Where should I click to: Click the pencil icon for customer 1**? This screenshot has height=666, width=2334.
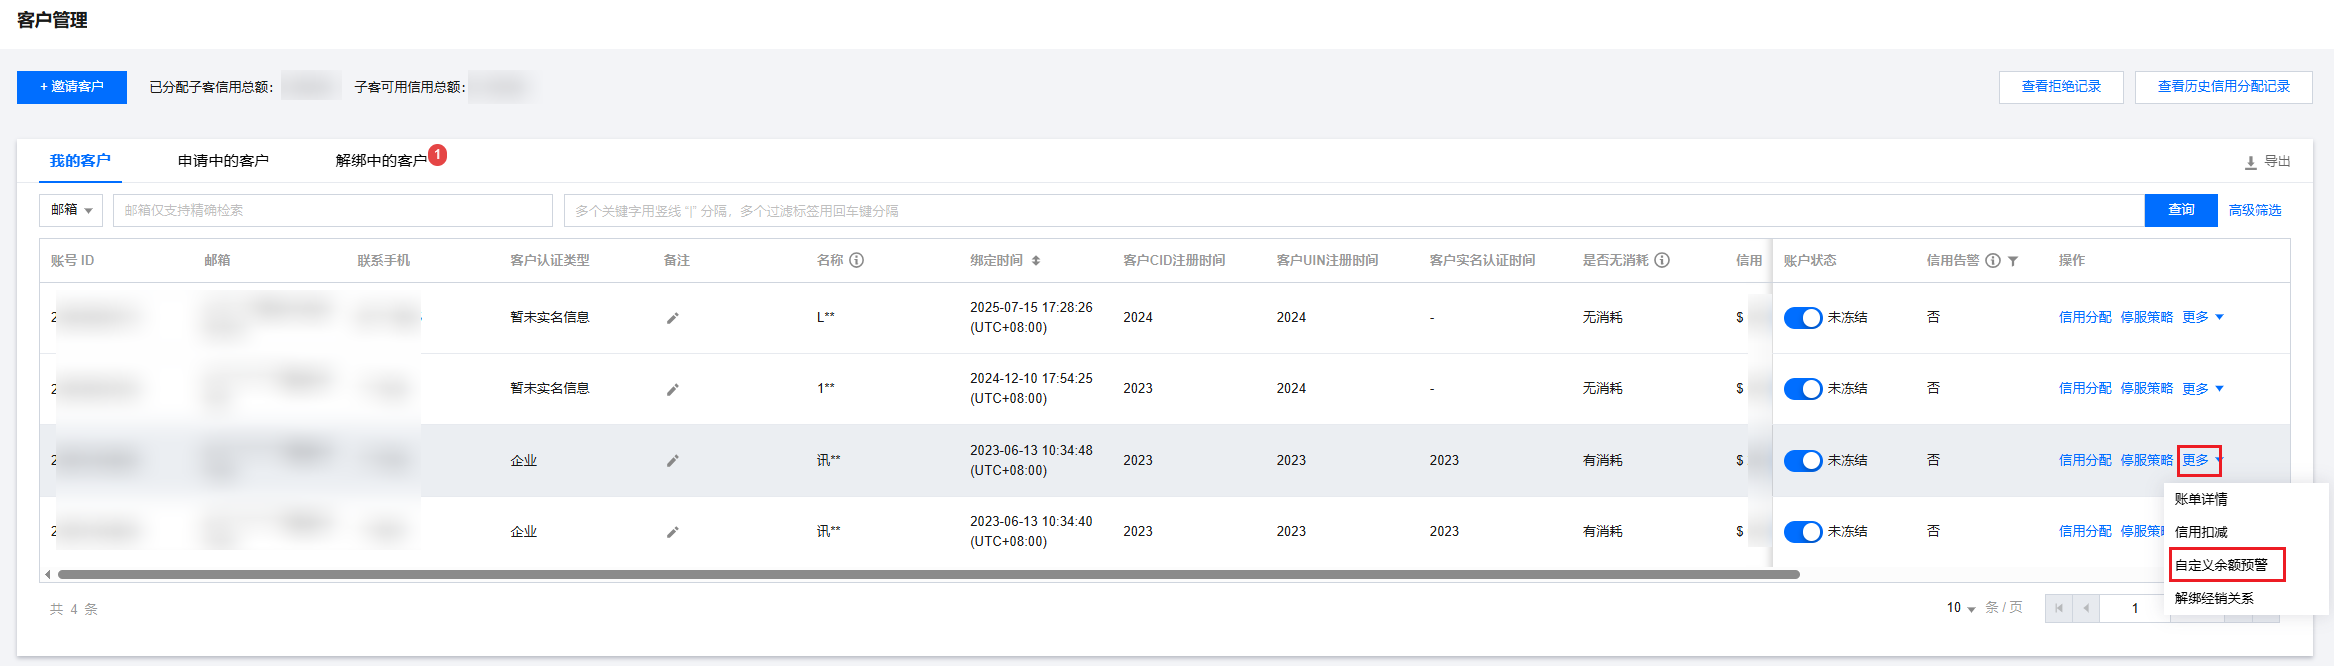click(x=673, y=389)
